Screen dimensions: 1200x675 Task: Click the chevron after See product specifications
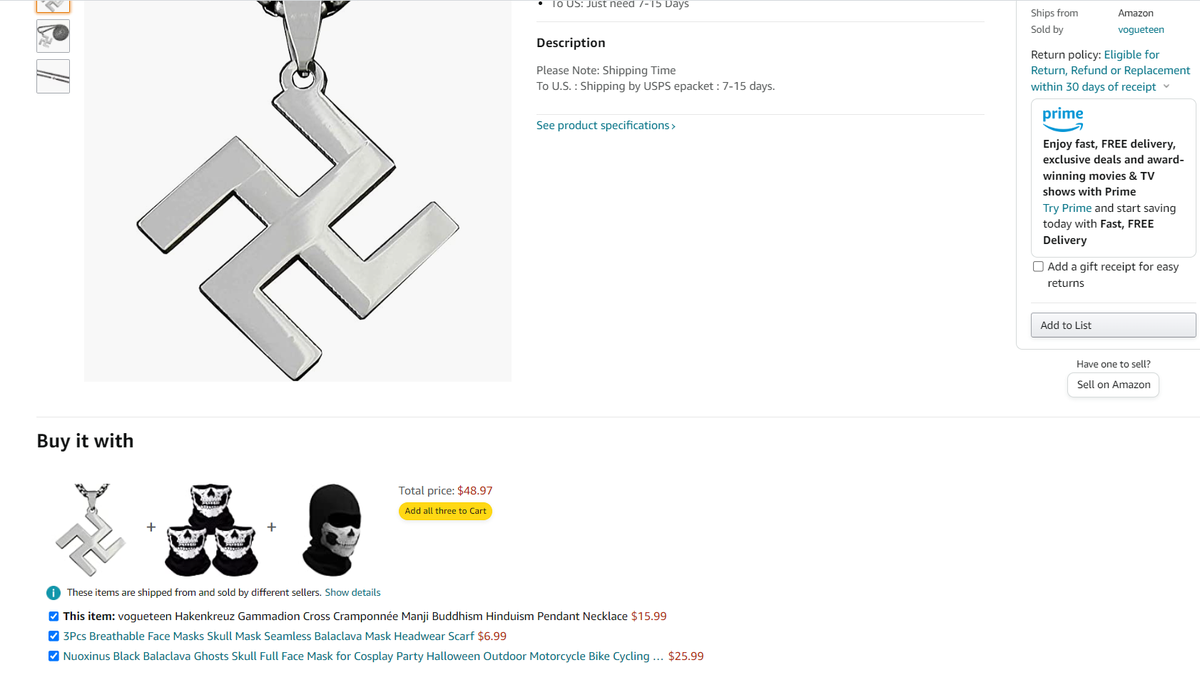[674, 126]
